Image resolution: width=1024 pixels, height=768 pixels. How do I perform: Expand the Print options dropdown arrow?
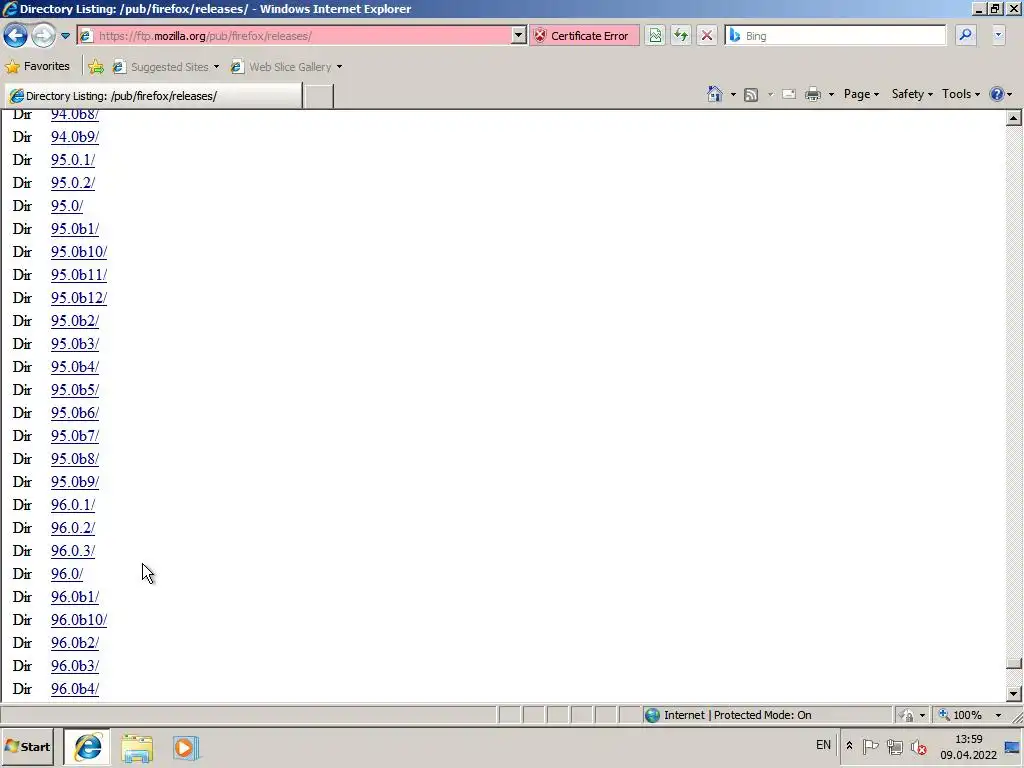coord(831,95)
